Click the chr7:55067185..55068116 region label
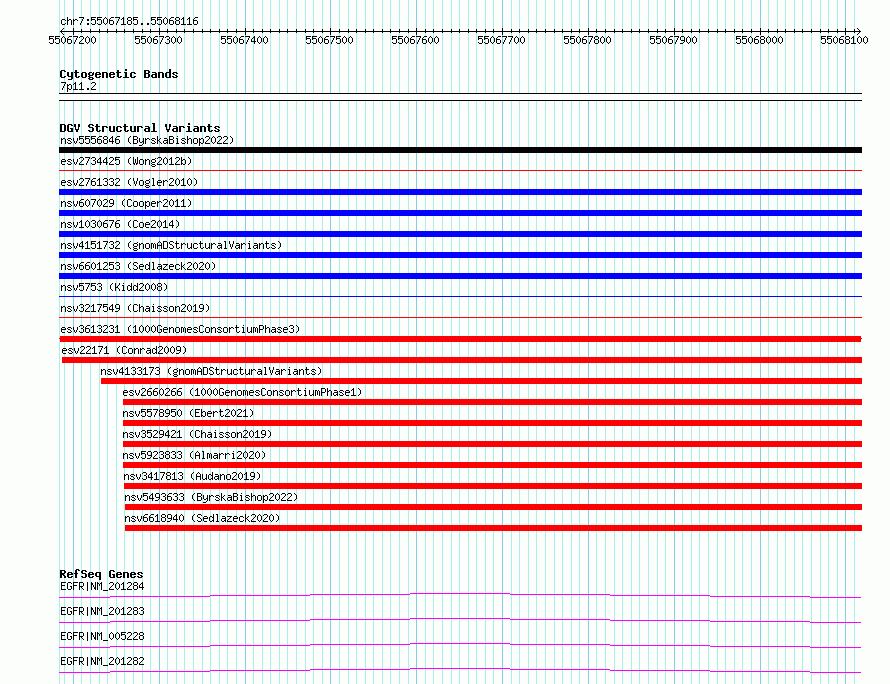Screen dimensions: 890x684 coord(129,22)
